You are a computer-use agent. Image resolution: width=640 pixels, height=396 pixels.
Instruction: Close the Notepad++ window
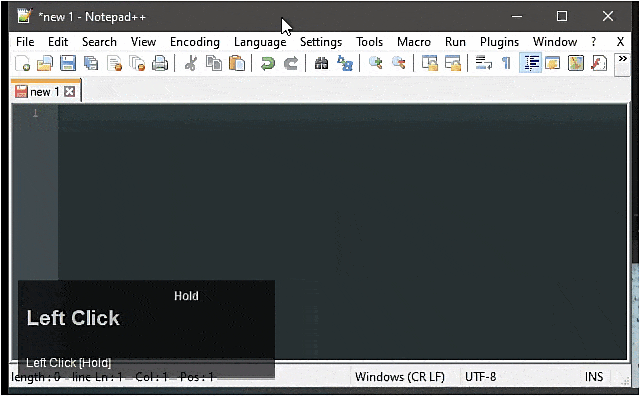[608, 16]
